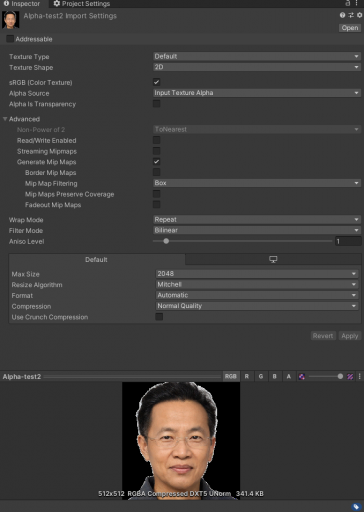Open the Inspector tab kebab menu
This screenshot has height=512, width=364.
click(357, 3)
